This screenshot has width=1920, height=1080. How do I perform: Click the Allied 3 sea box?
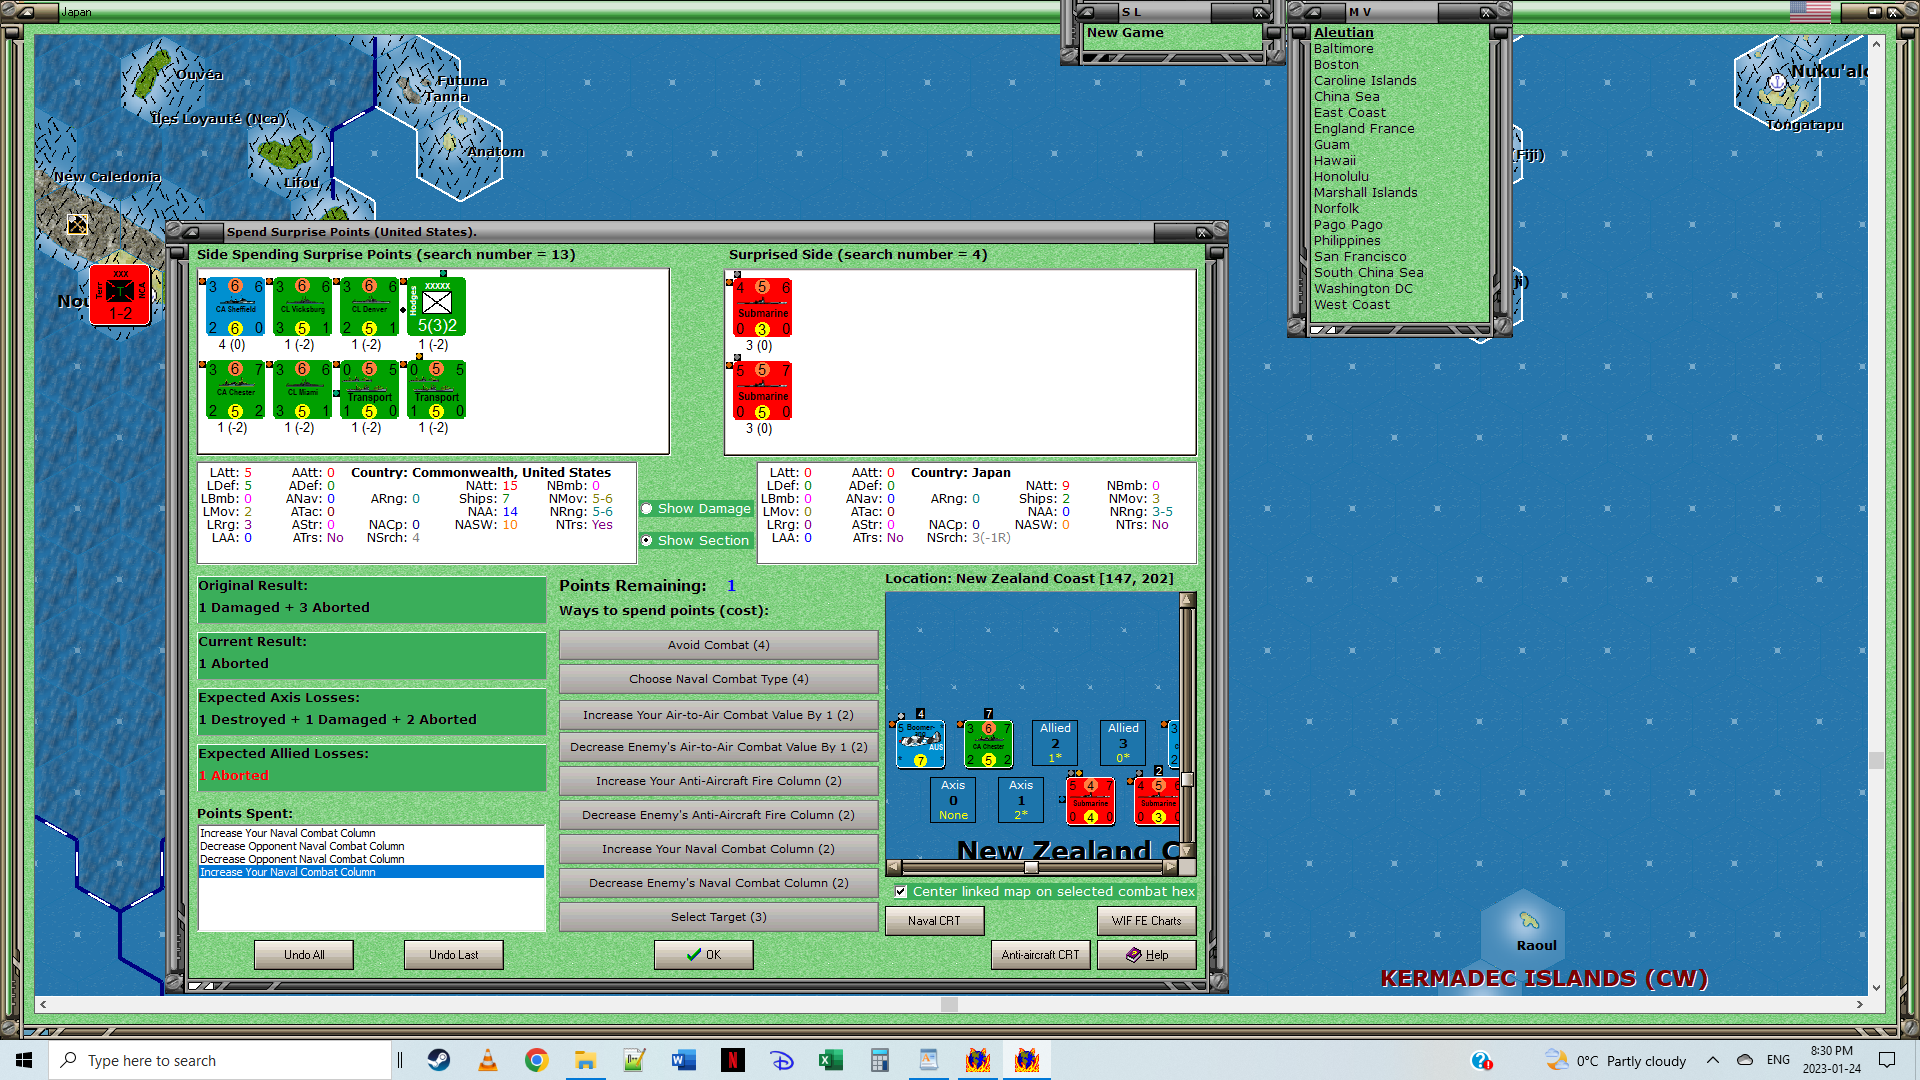click(x=1123, y=743)
